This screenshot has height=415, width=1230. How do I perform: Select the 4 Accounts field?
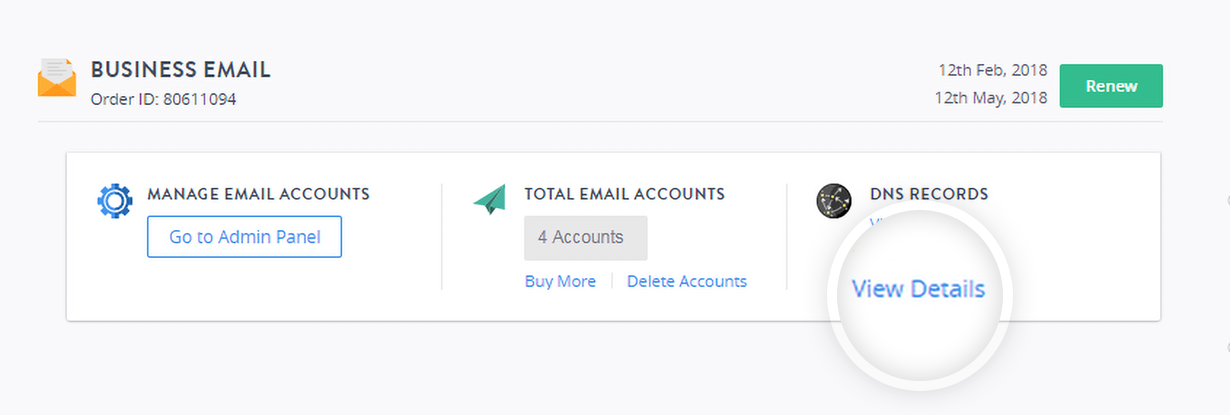586,238
